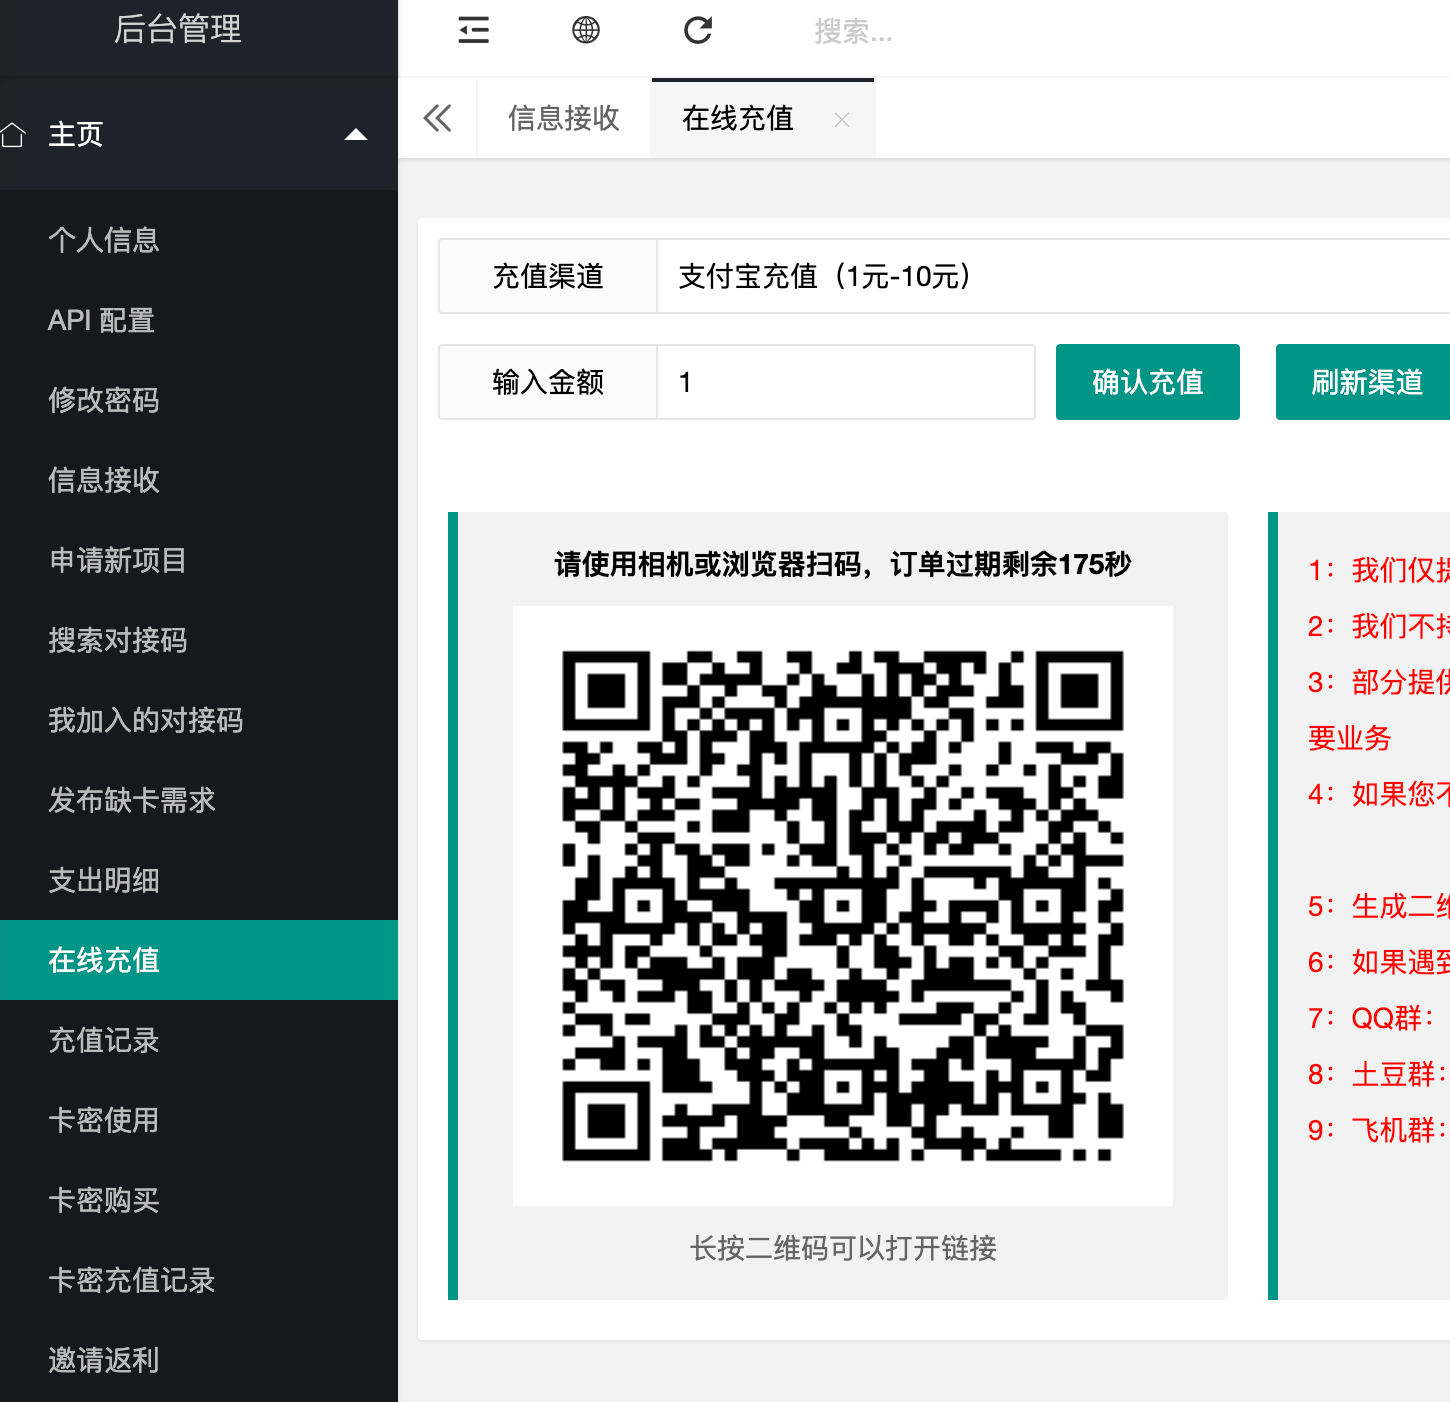Click the home icon beside 主页

(13, 134)
